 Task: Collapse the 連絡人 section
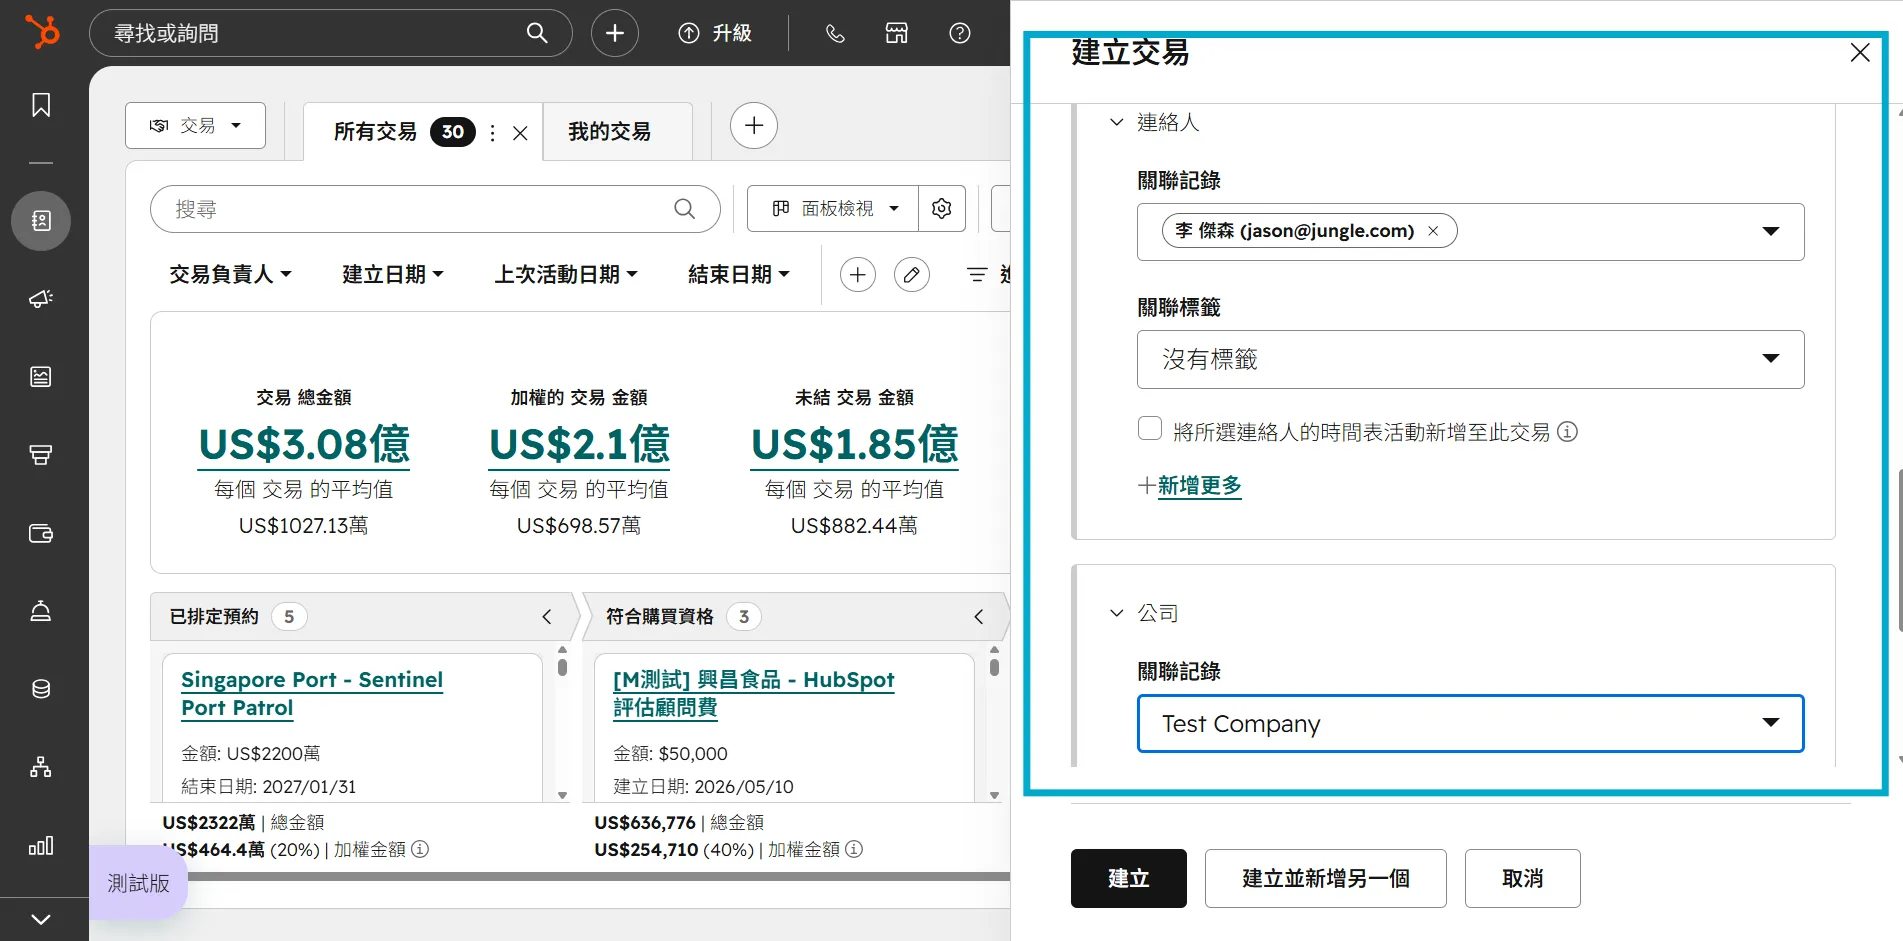click(x=1117, y=122)
